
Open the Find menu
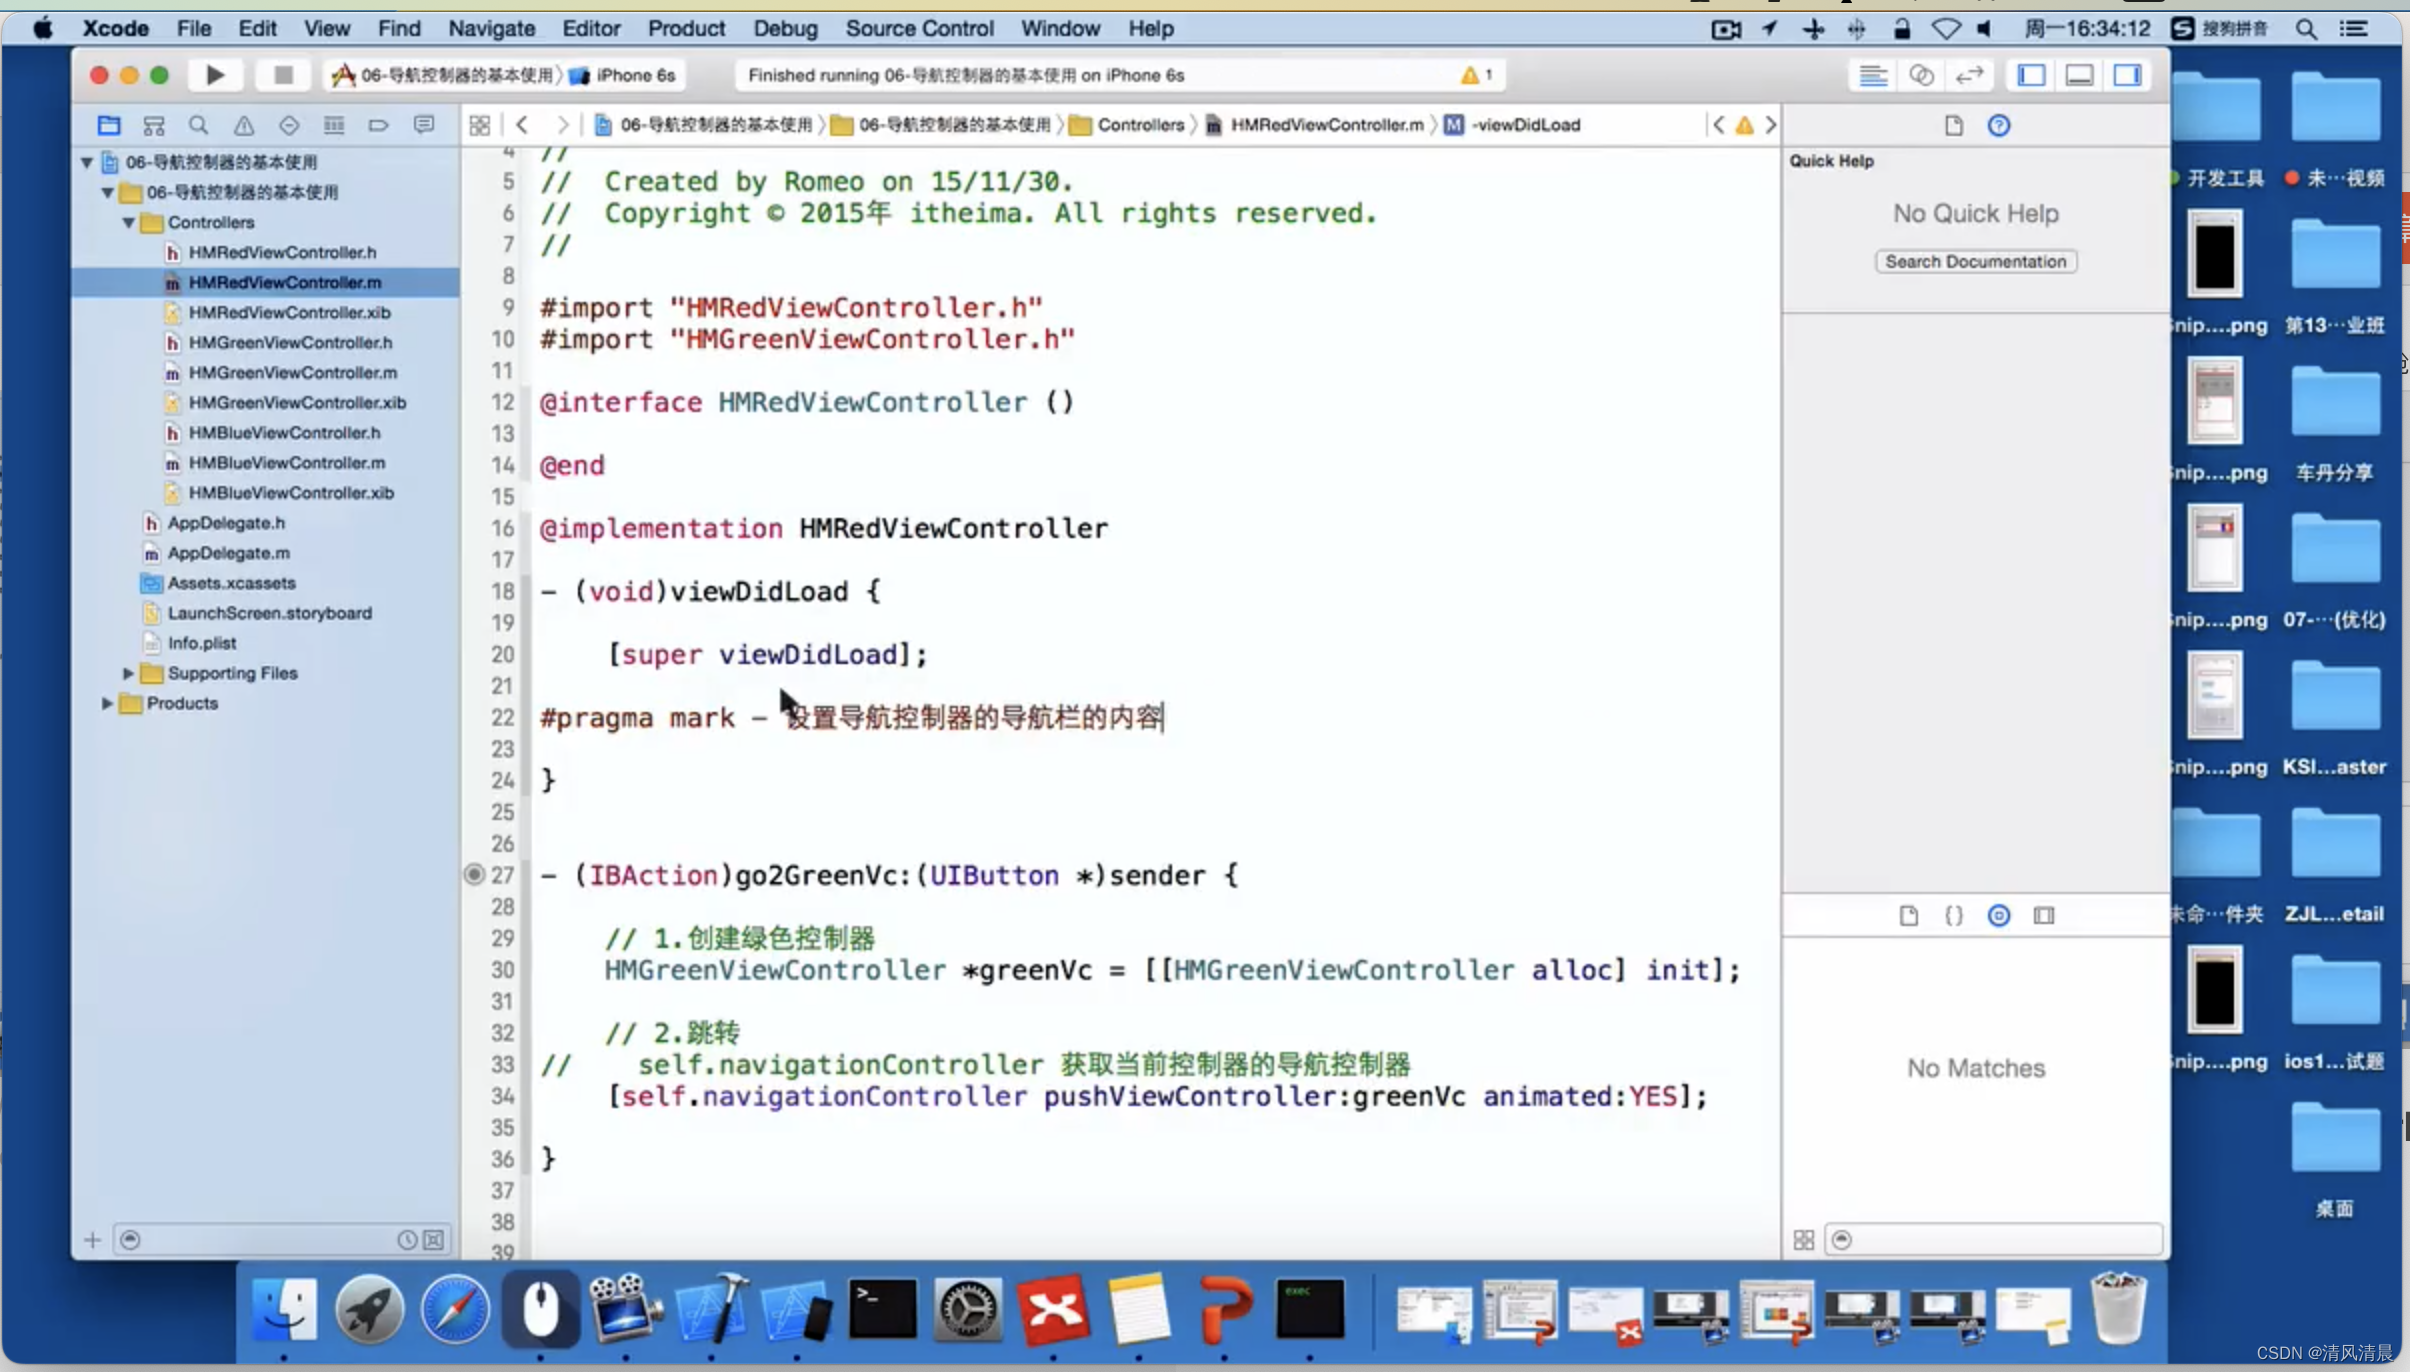399,28
